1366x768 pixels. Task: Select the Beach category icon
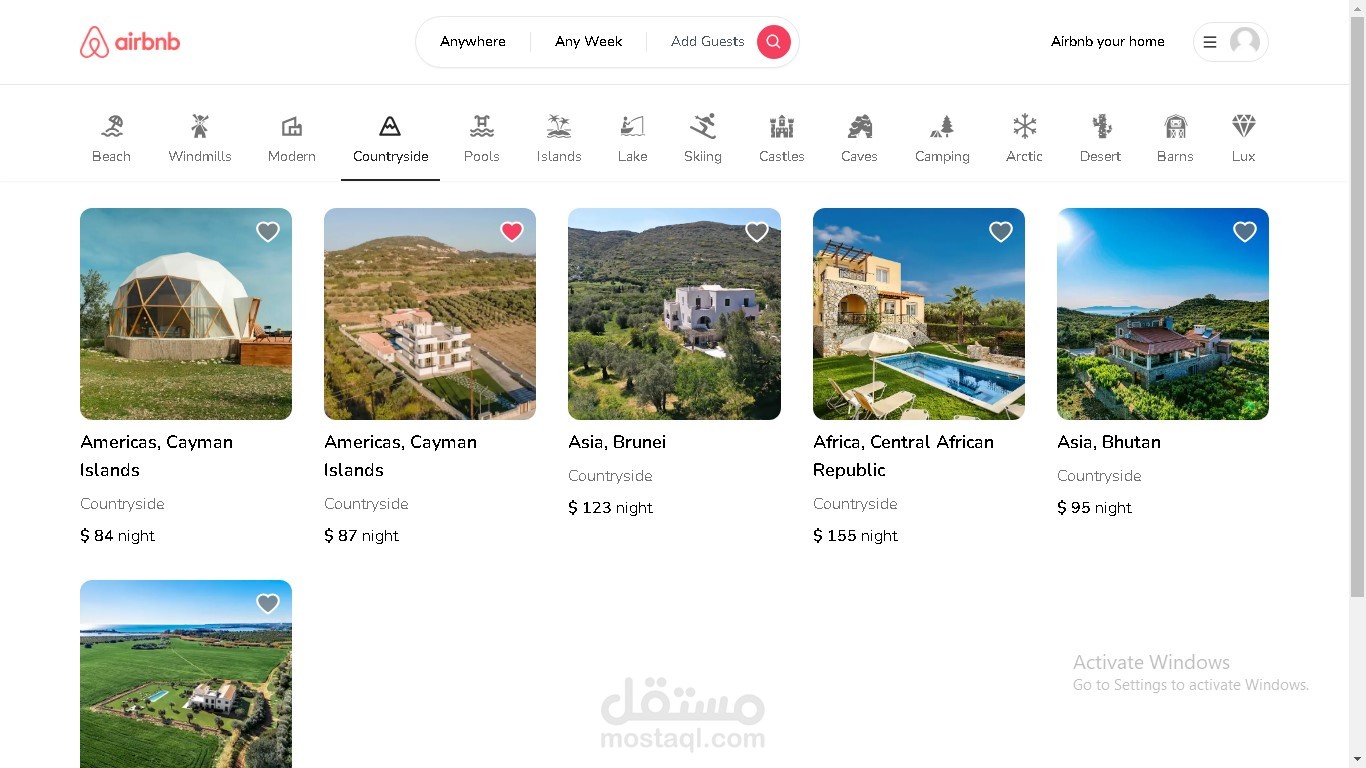tap(111, 126)
